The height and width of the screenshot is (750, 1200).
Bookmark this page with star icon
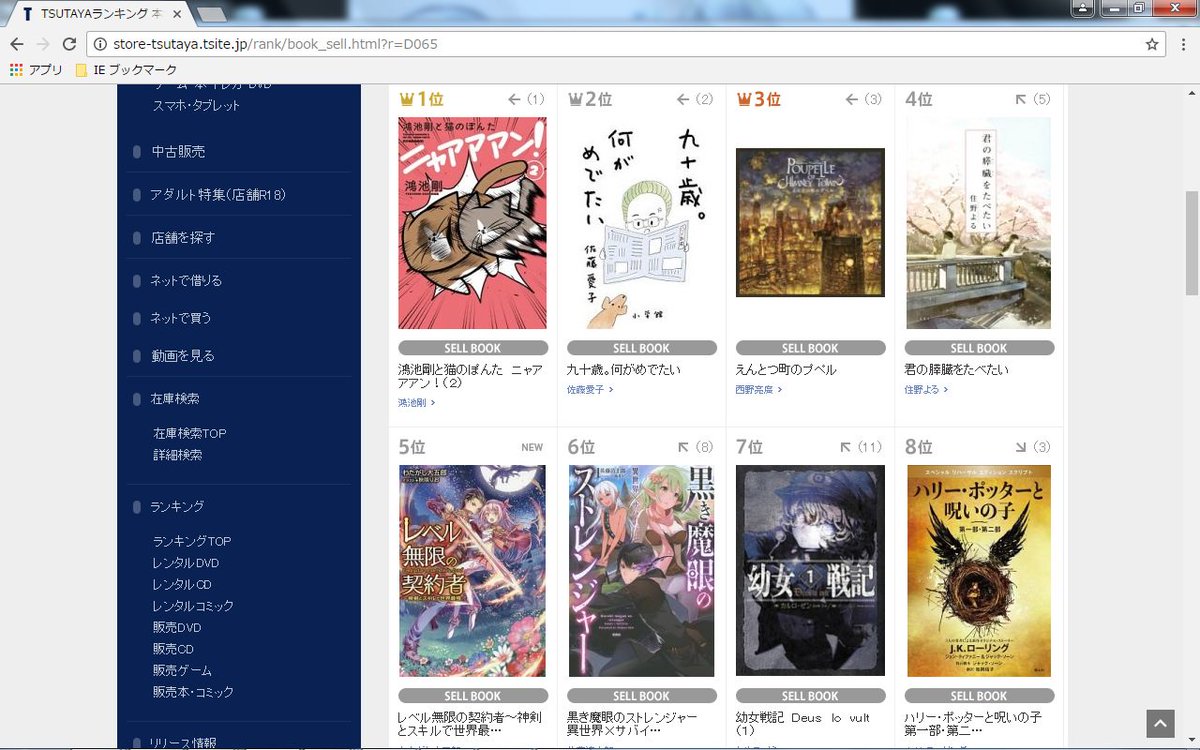click(x=1152, y=44)
